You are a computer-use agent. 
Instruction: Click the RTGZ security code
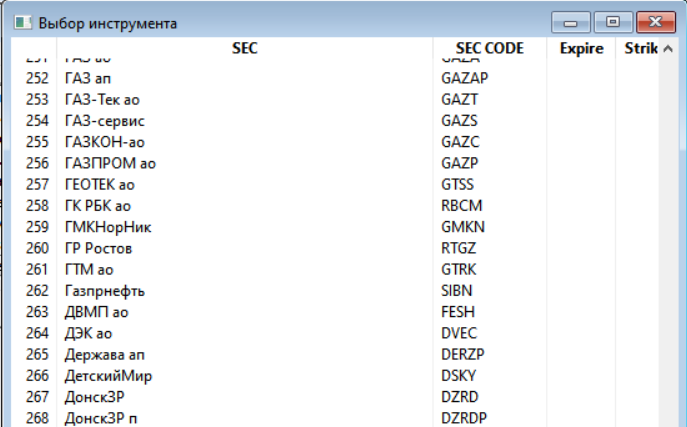point(458,248)
